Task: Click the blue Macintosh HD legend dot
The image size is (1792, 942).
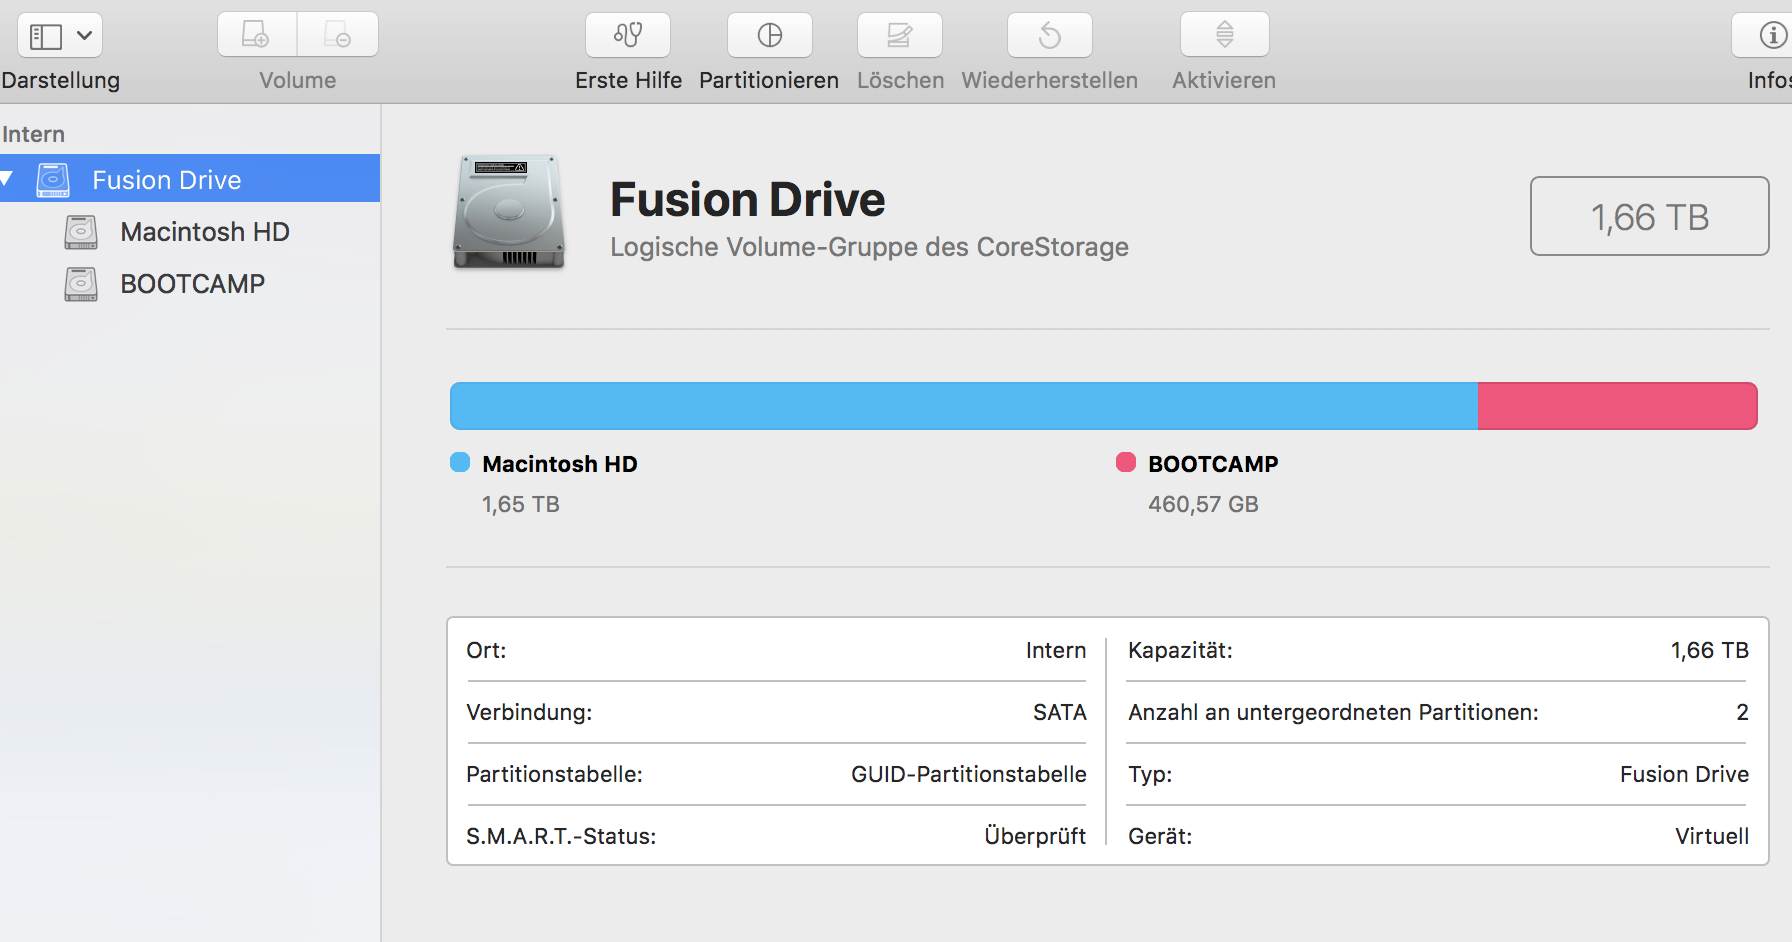Action: coord(460,462)
